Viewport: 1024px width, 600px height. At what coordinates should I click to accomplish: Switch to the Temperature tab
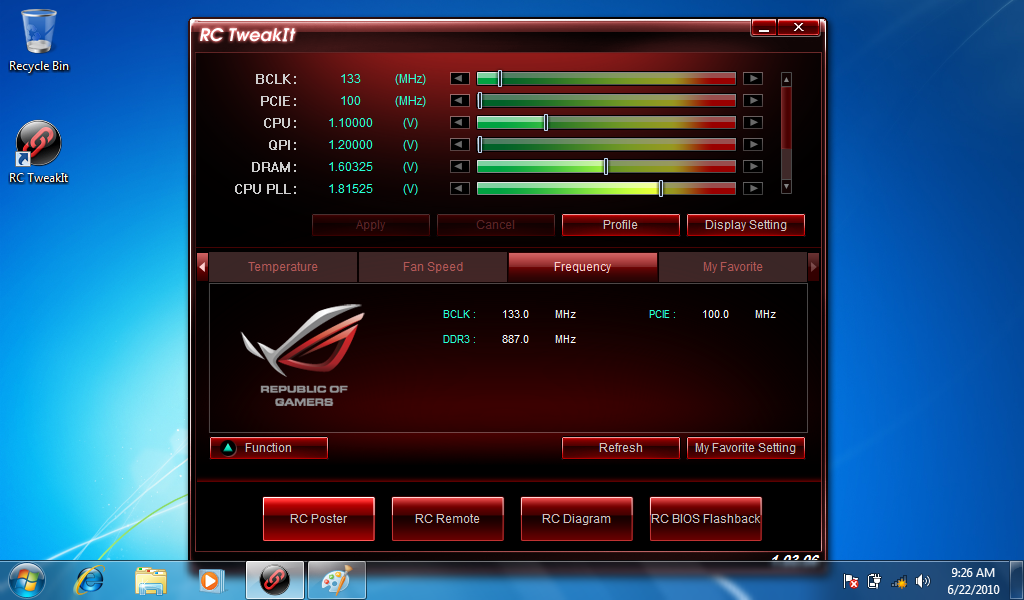click(x=283, y=267)
